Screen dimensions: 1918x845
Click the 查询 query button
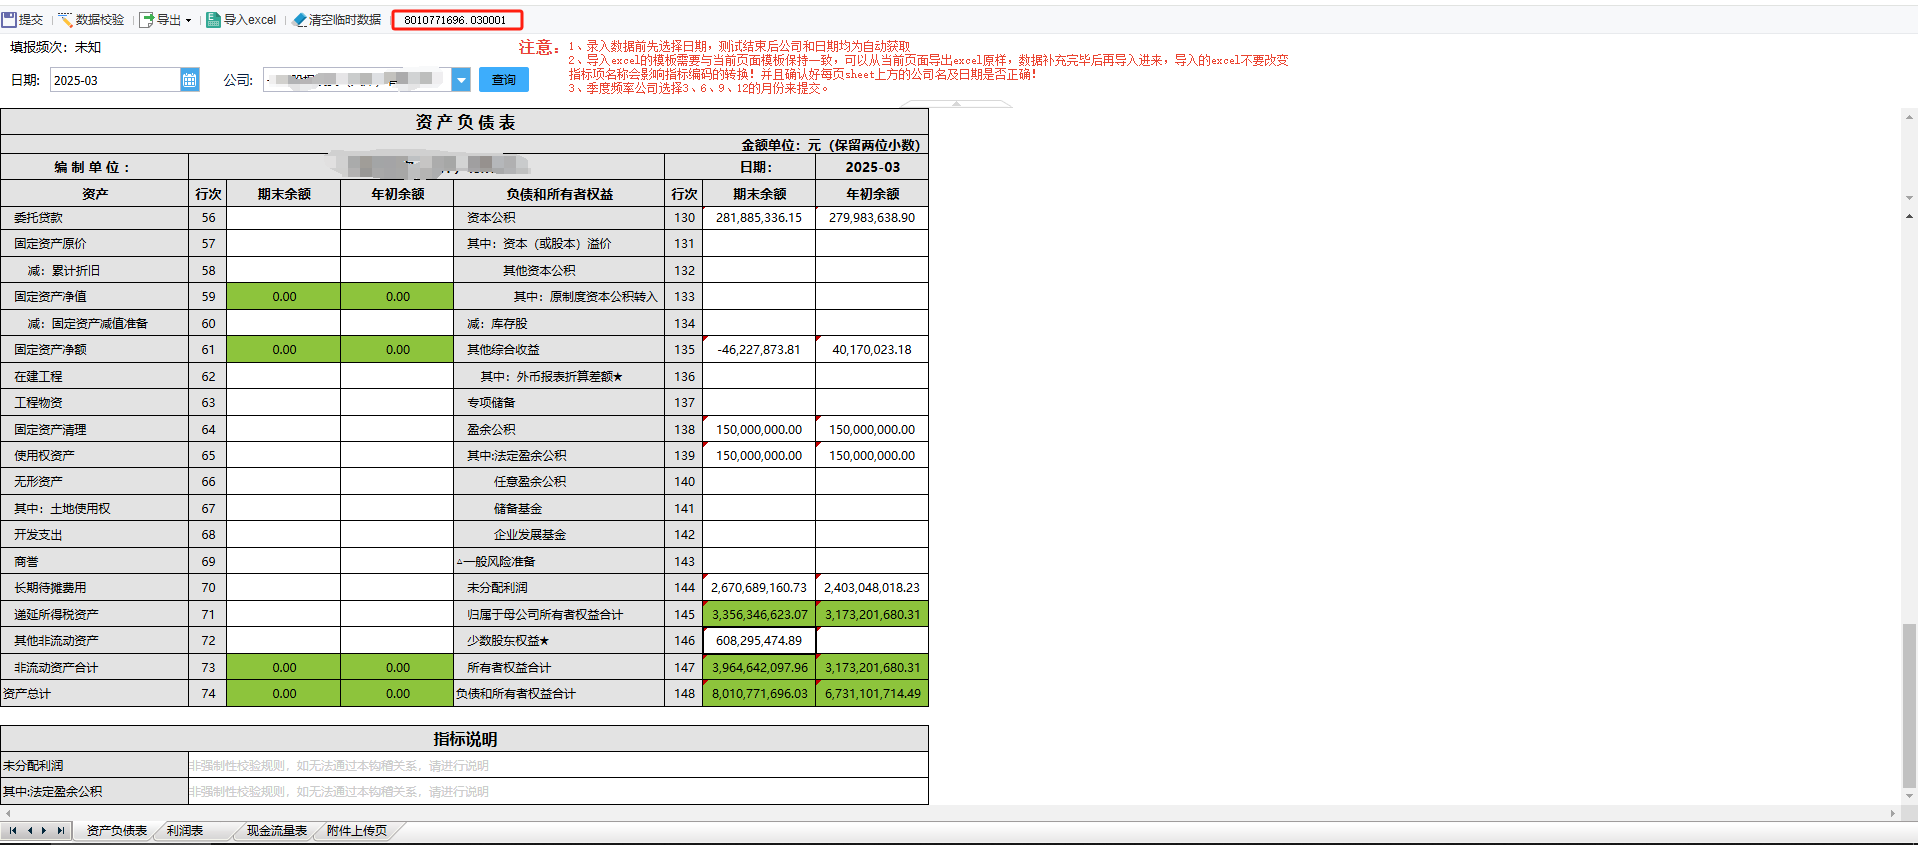pos(504,80)
